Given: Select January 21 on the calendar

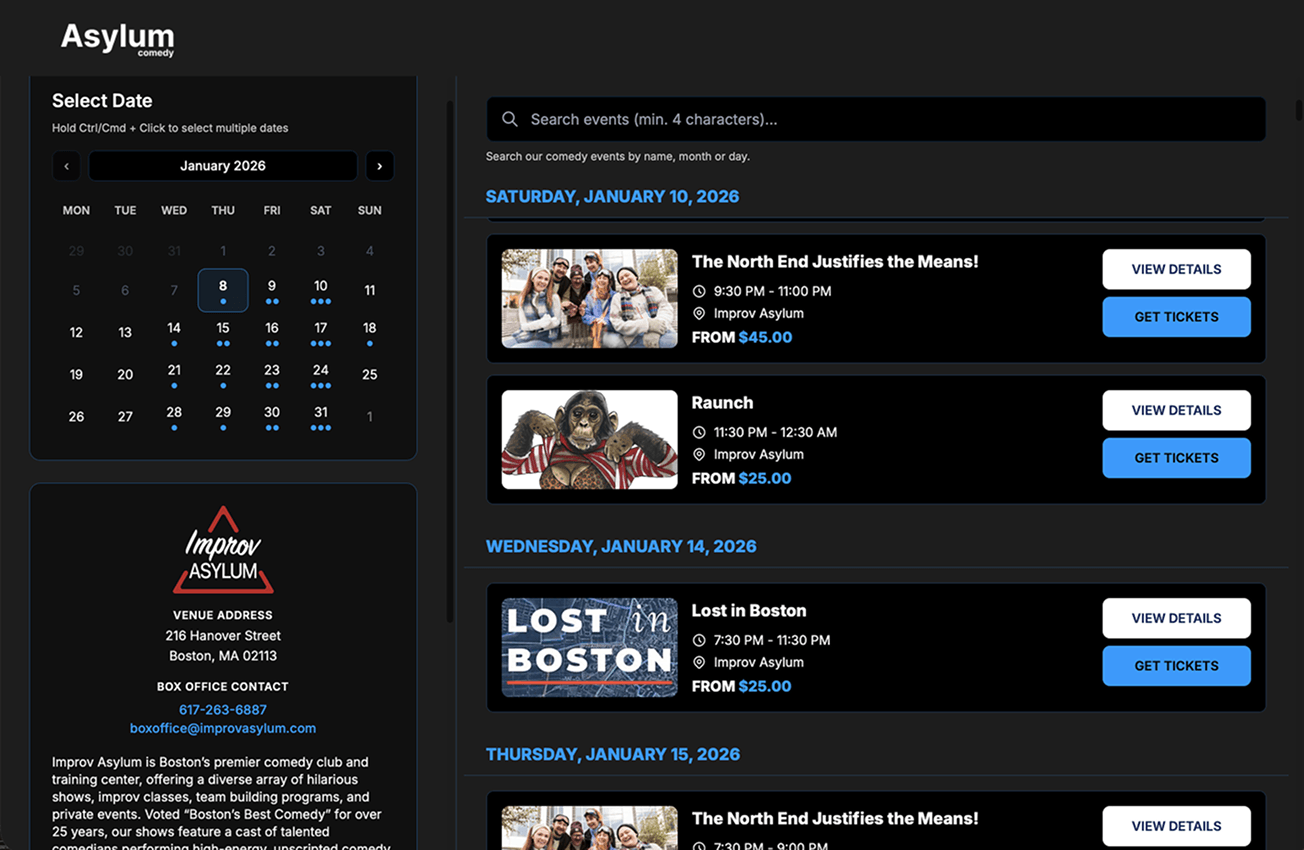Looking at the screenshot, I should [174, 374].
